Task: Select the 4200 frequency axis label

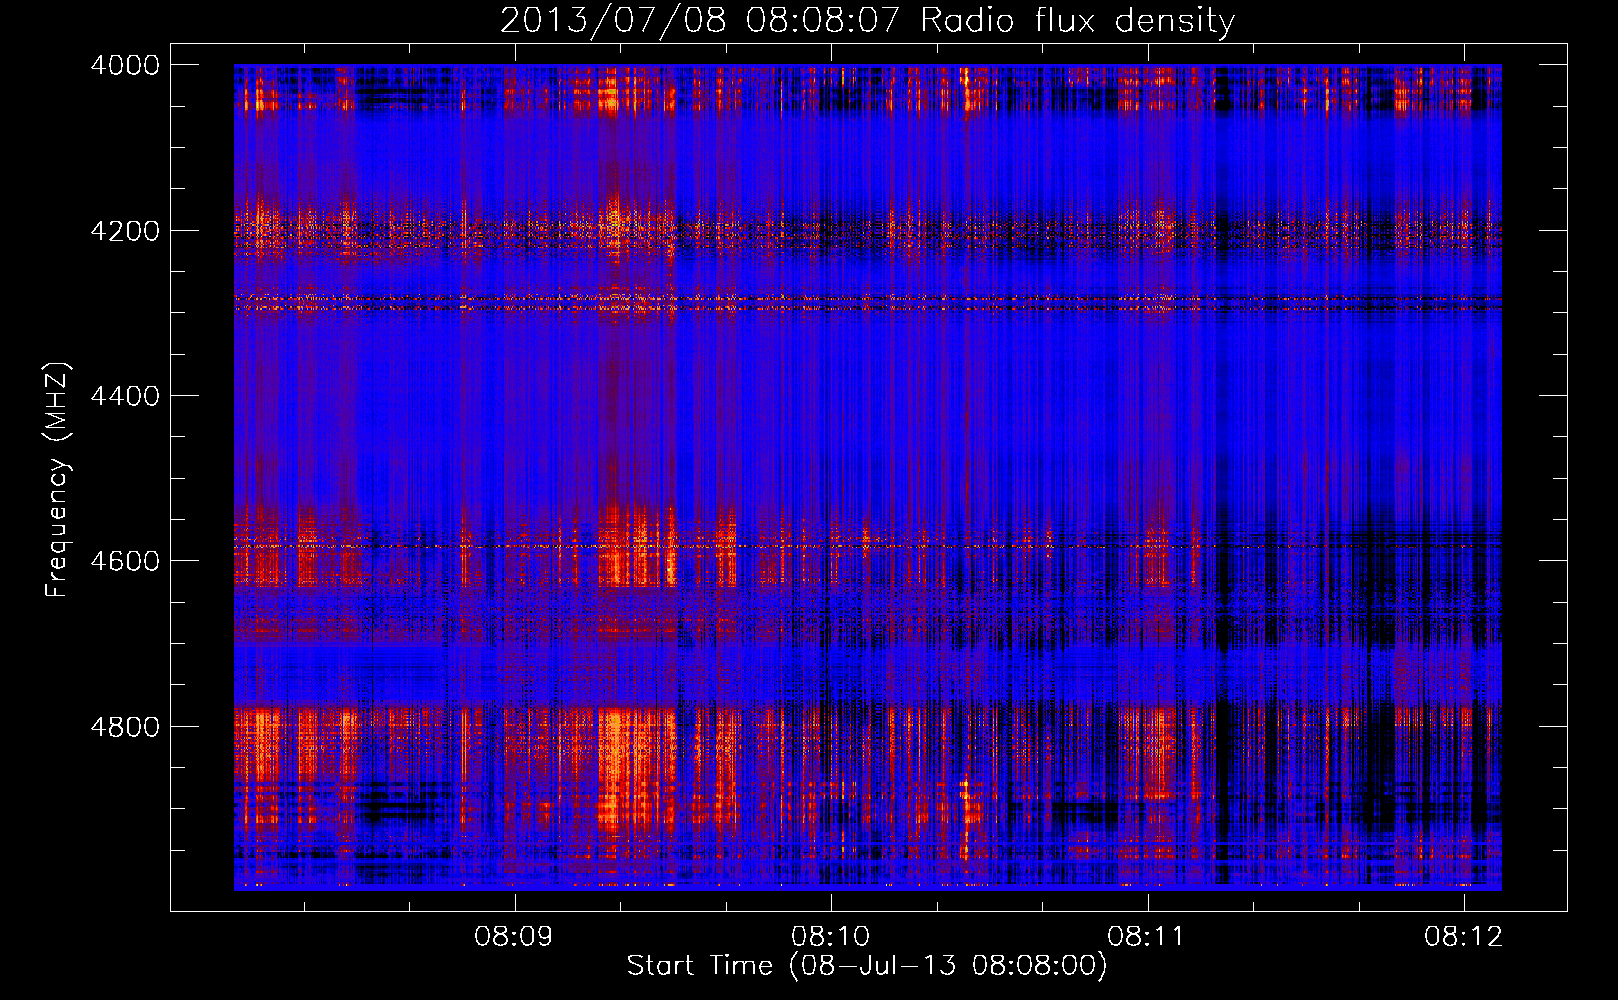Action: [125, 231]
